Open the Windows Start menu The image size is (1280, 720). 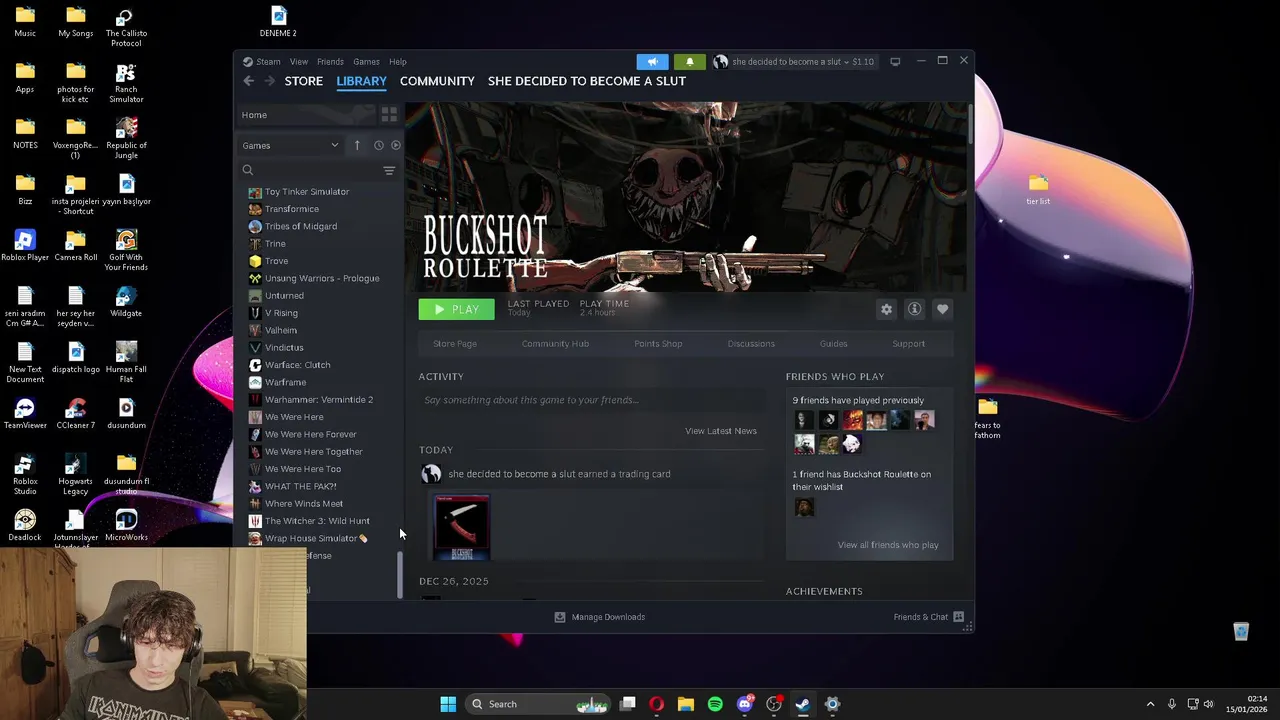coord(448,704)
